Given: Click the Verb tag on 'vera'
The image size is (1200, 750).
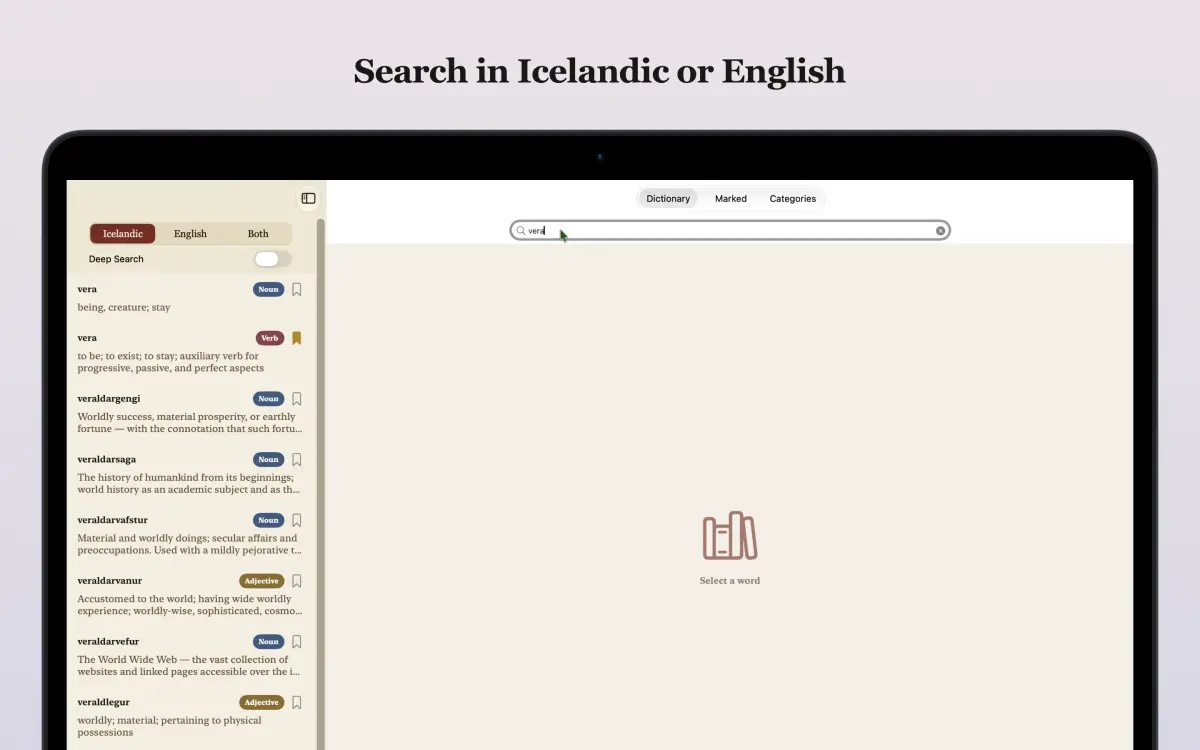Looking at the screenshot, I should point(270,338).
